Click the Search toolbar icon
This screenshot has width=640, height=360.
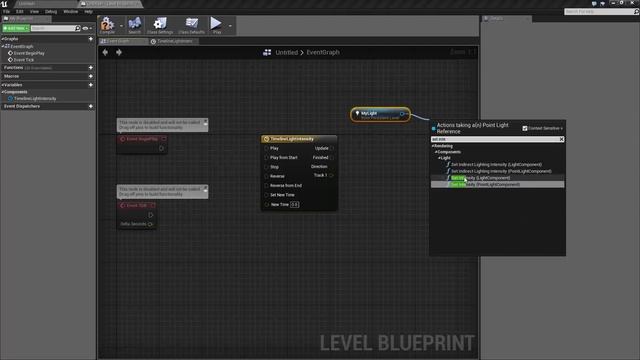134,25
